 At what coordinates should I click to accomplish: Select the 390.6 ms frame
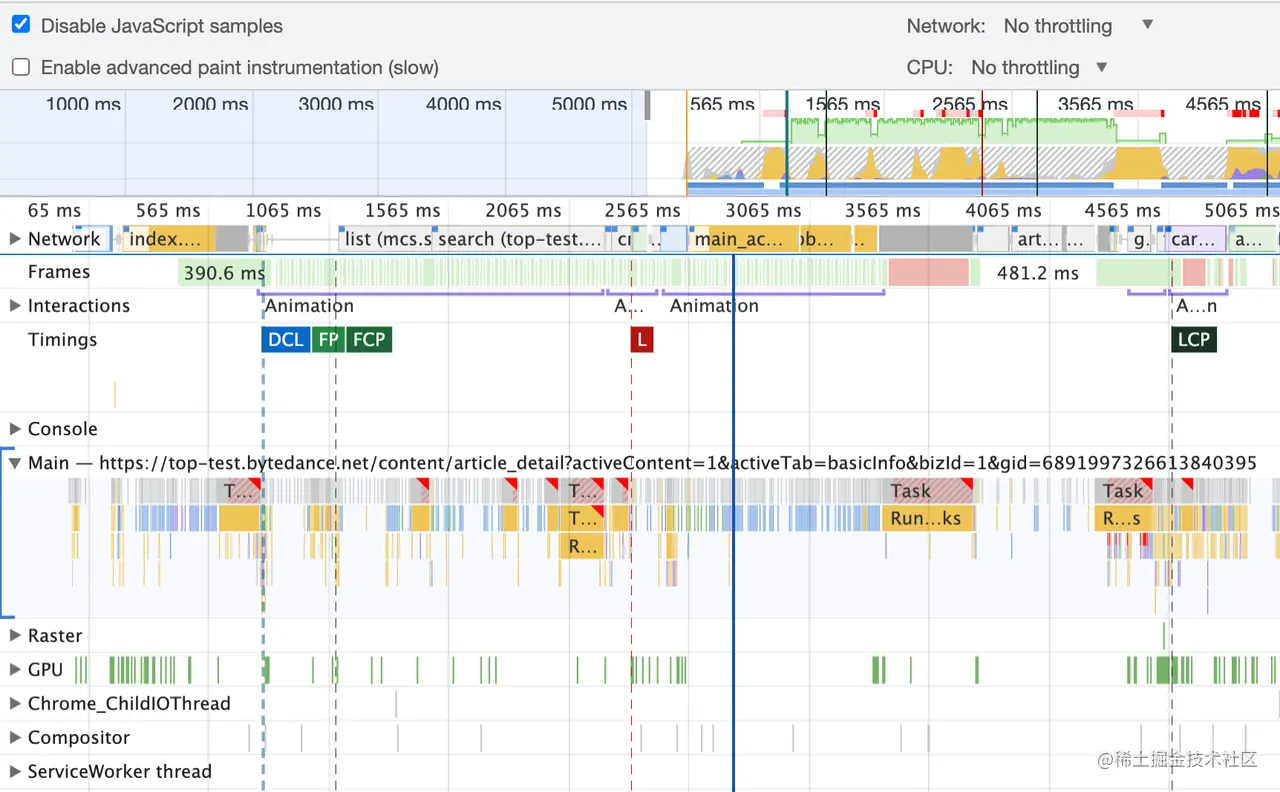tap(222, 272)
